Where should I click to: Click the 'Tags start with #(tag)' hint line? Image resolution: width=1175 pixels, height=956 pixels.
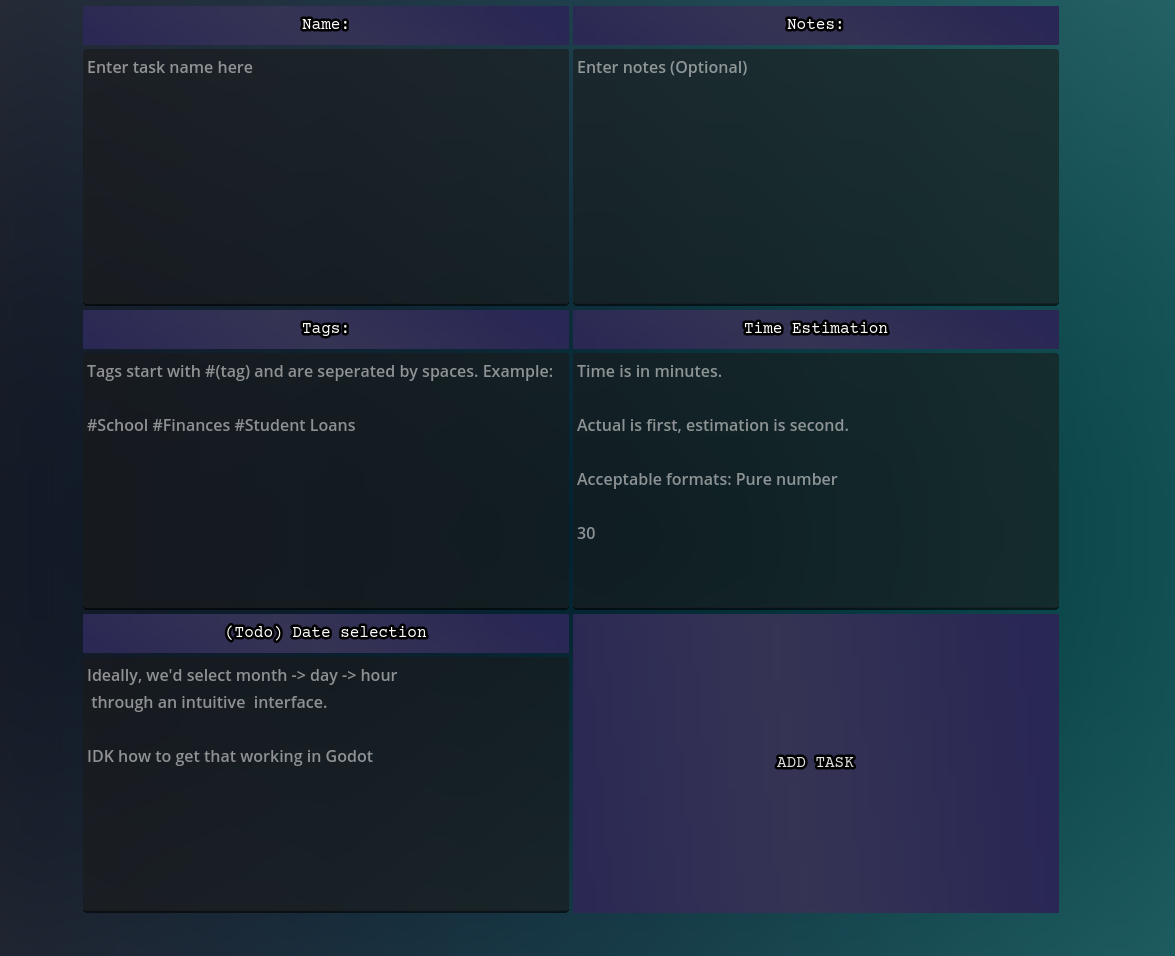tap(319, 371)
